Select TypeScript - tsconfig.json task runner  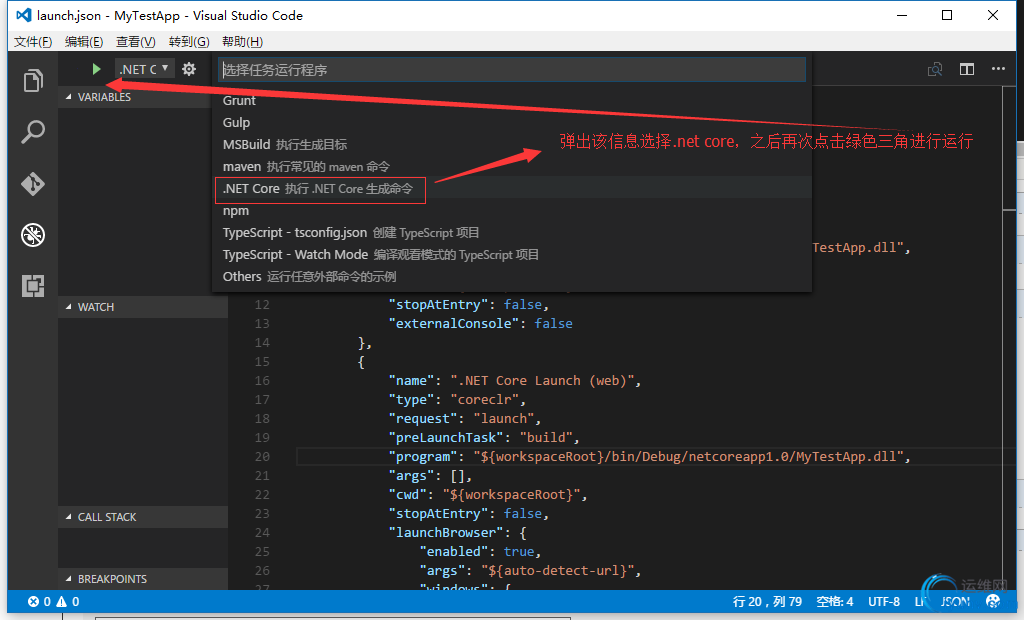pos(512,233)
